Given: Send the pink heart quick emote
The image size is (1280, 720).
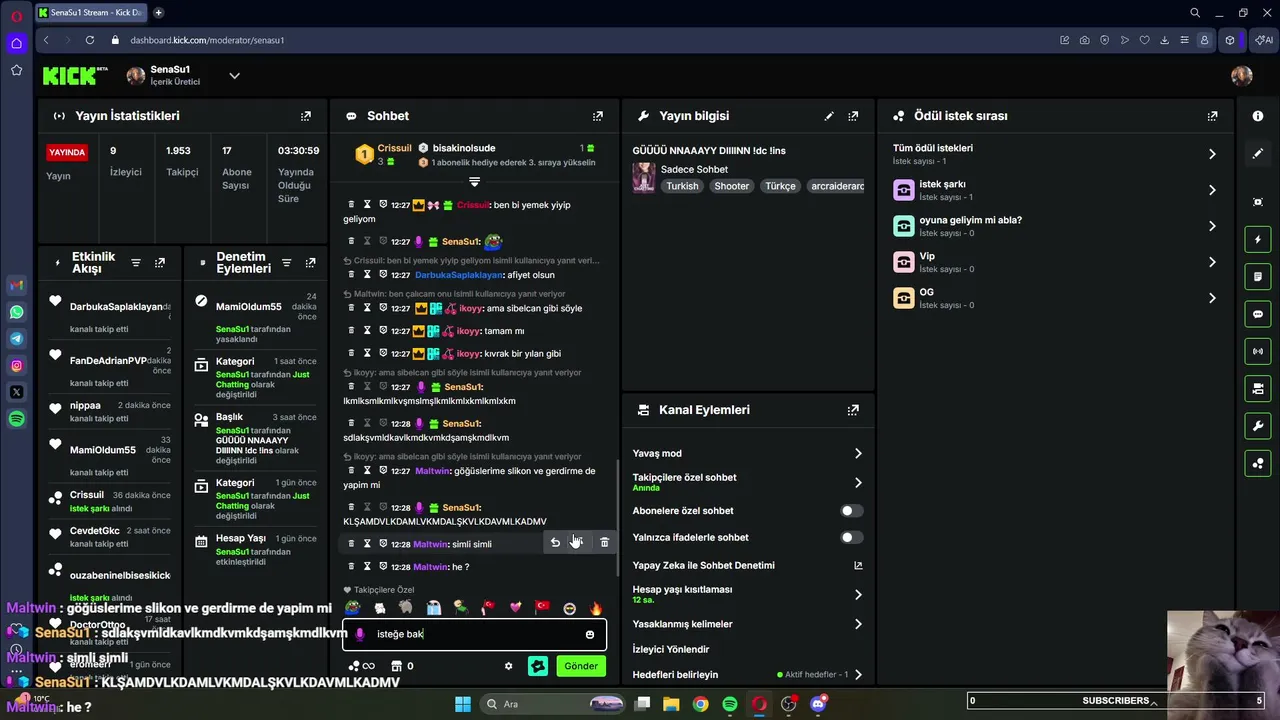Looking at the screenshot, I should [516, 608].
